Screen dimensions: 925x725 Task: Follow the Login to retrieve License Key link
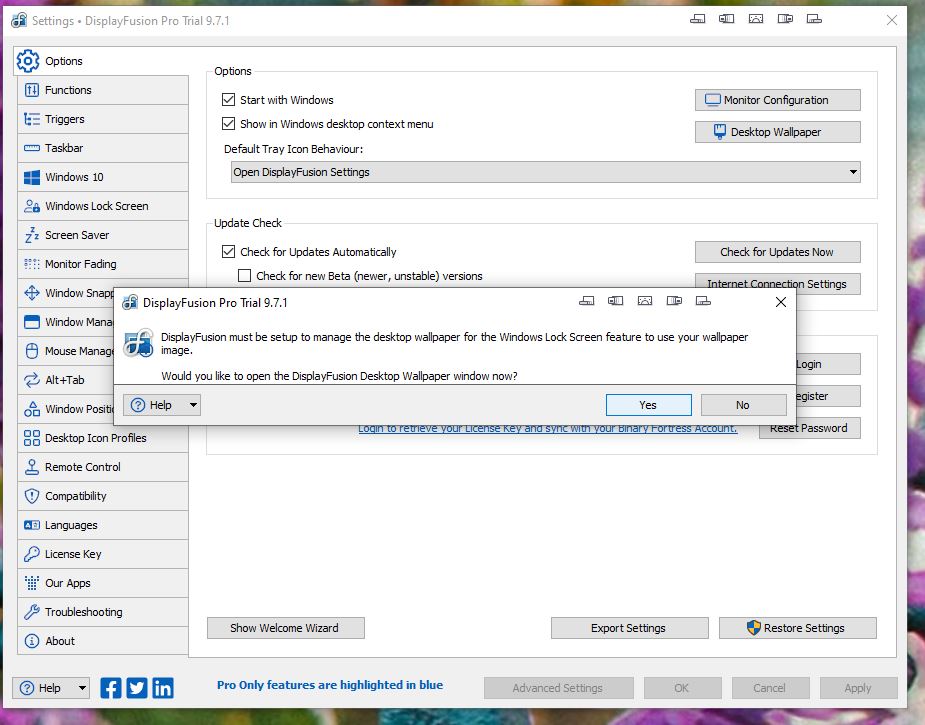[x=548, y=429]
